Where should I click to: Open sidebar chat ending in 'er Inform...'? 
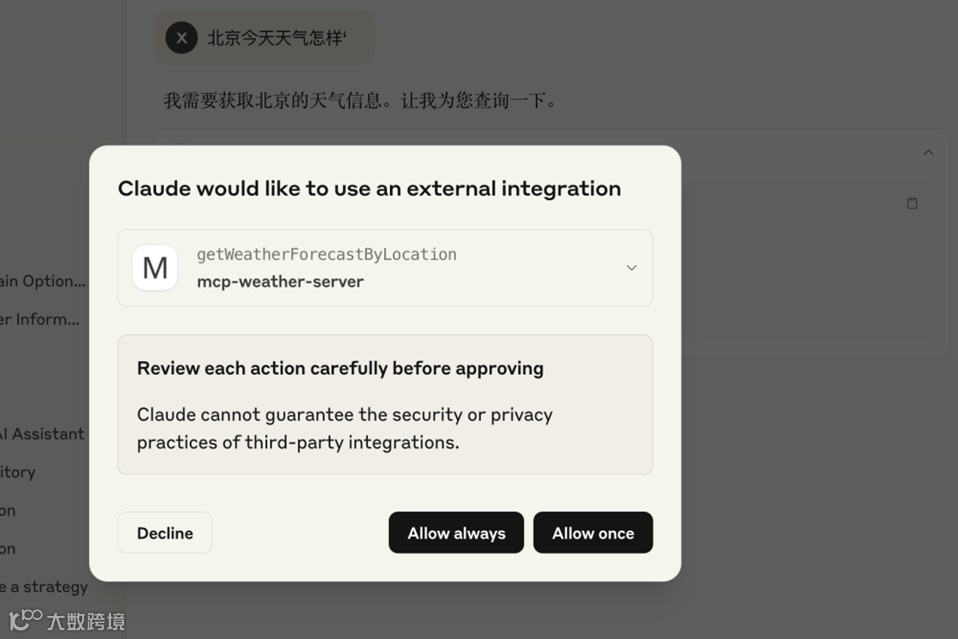(x=40, y=319)
